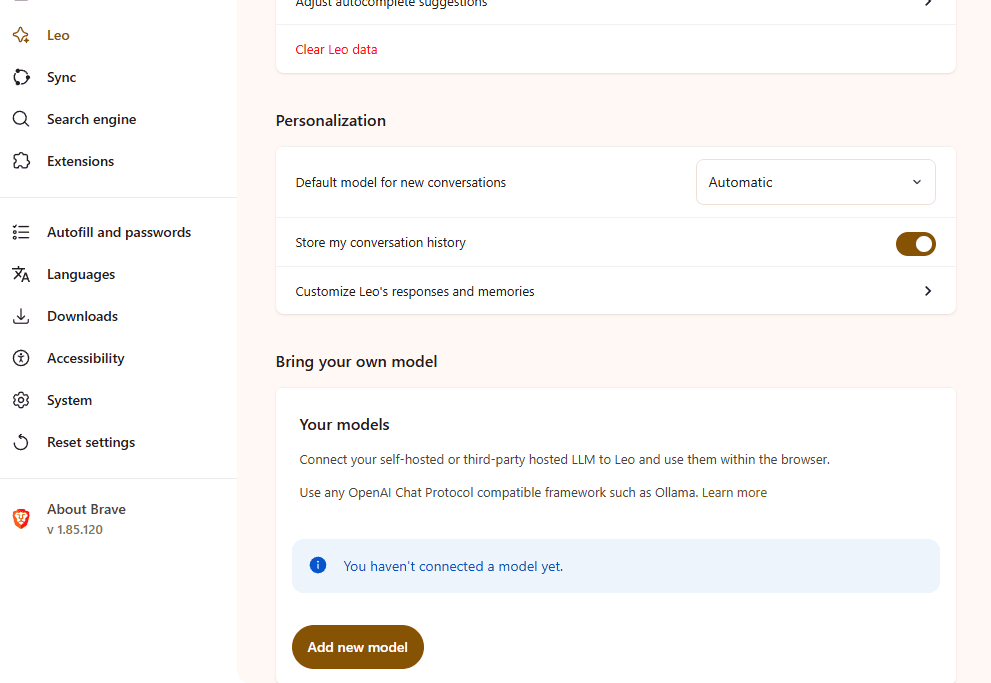
Task: Open Sync via its sidebar icon
Action: coord(20,77)
